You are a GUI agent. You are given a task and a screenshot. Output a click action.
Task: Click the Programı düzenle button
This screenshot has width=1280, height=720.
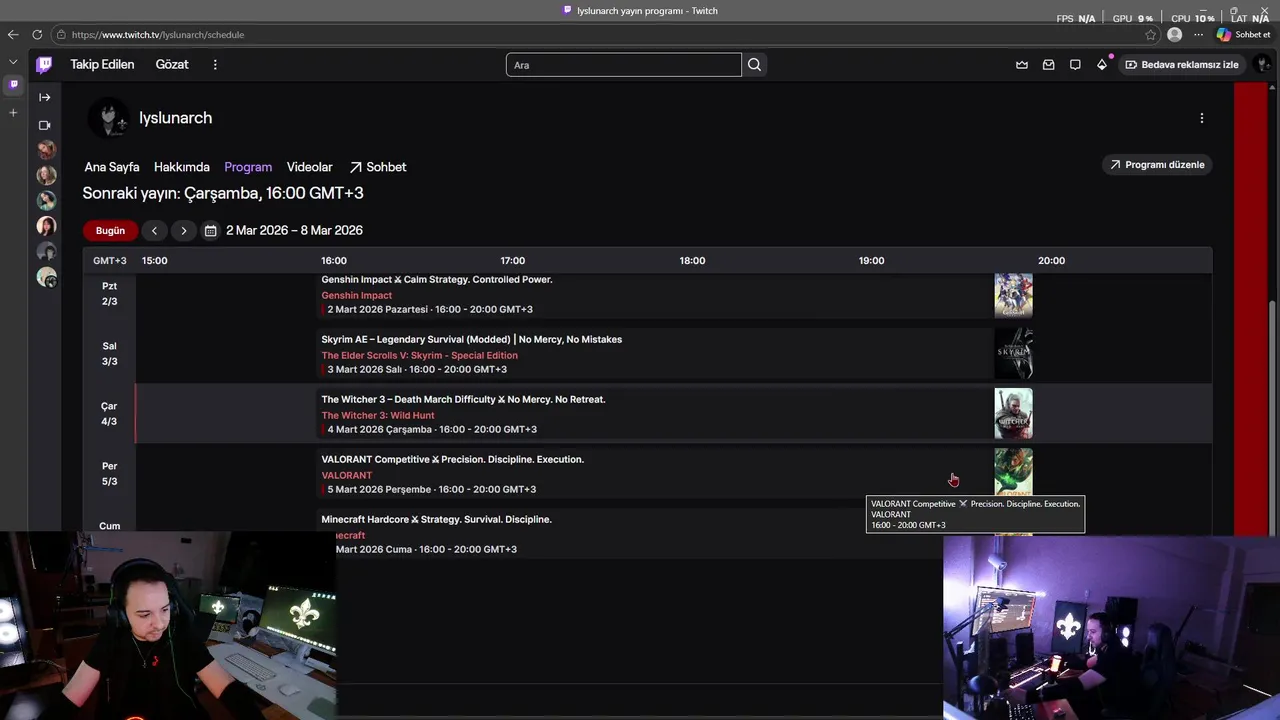coord(1157,165)
